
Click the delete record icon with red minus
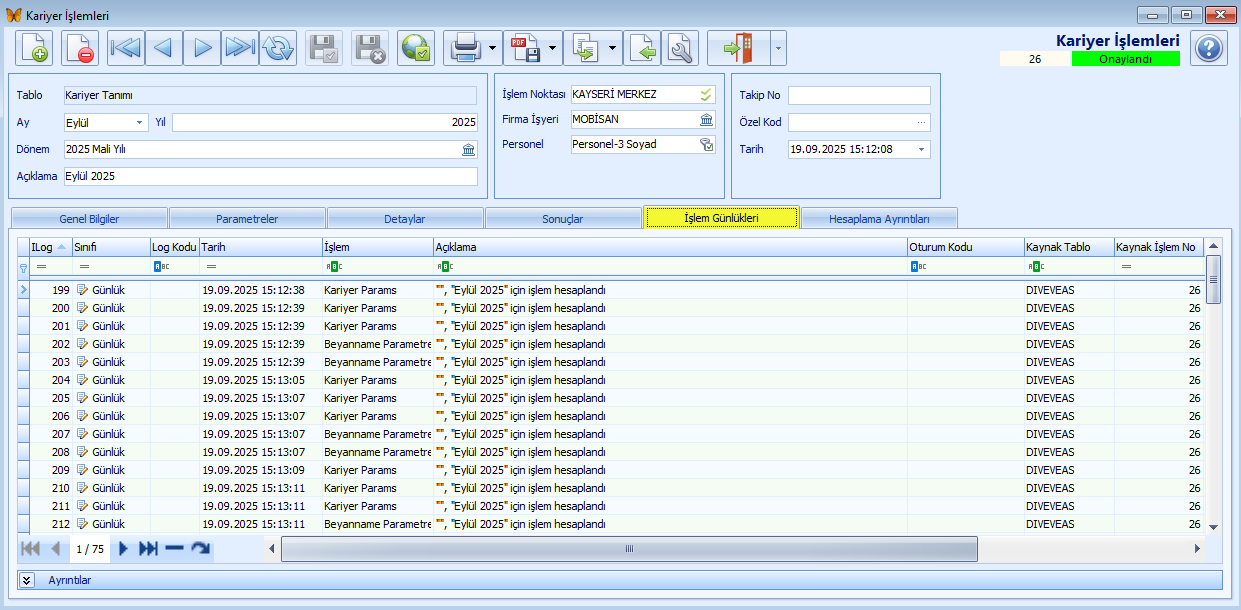click(80, 48)
